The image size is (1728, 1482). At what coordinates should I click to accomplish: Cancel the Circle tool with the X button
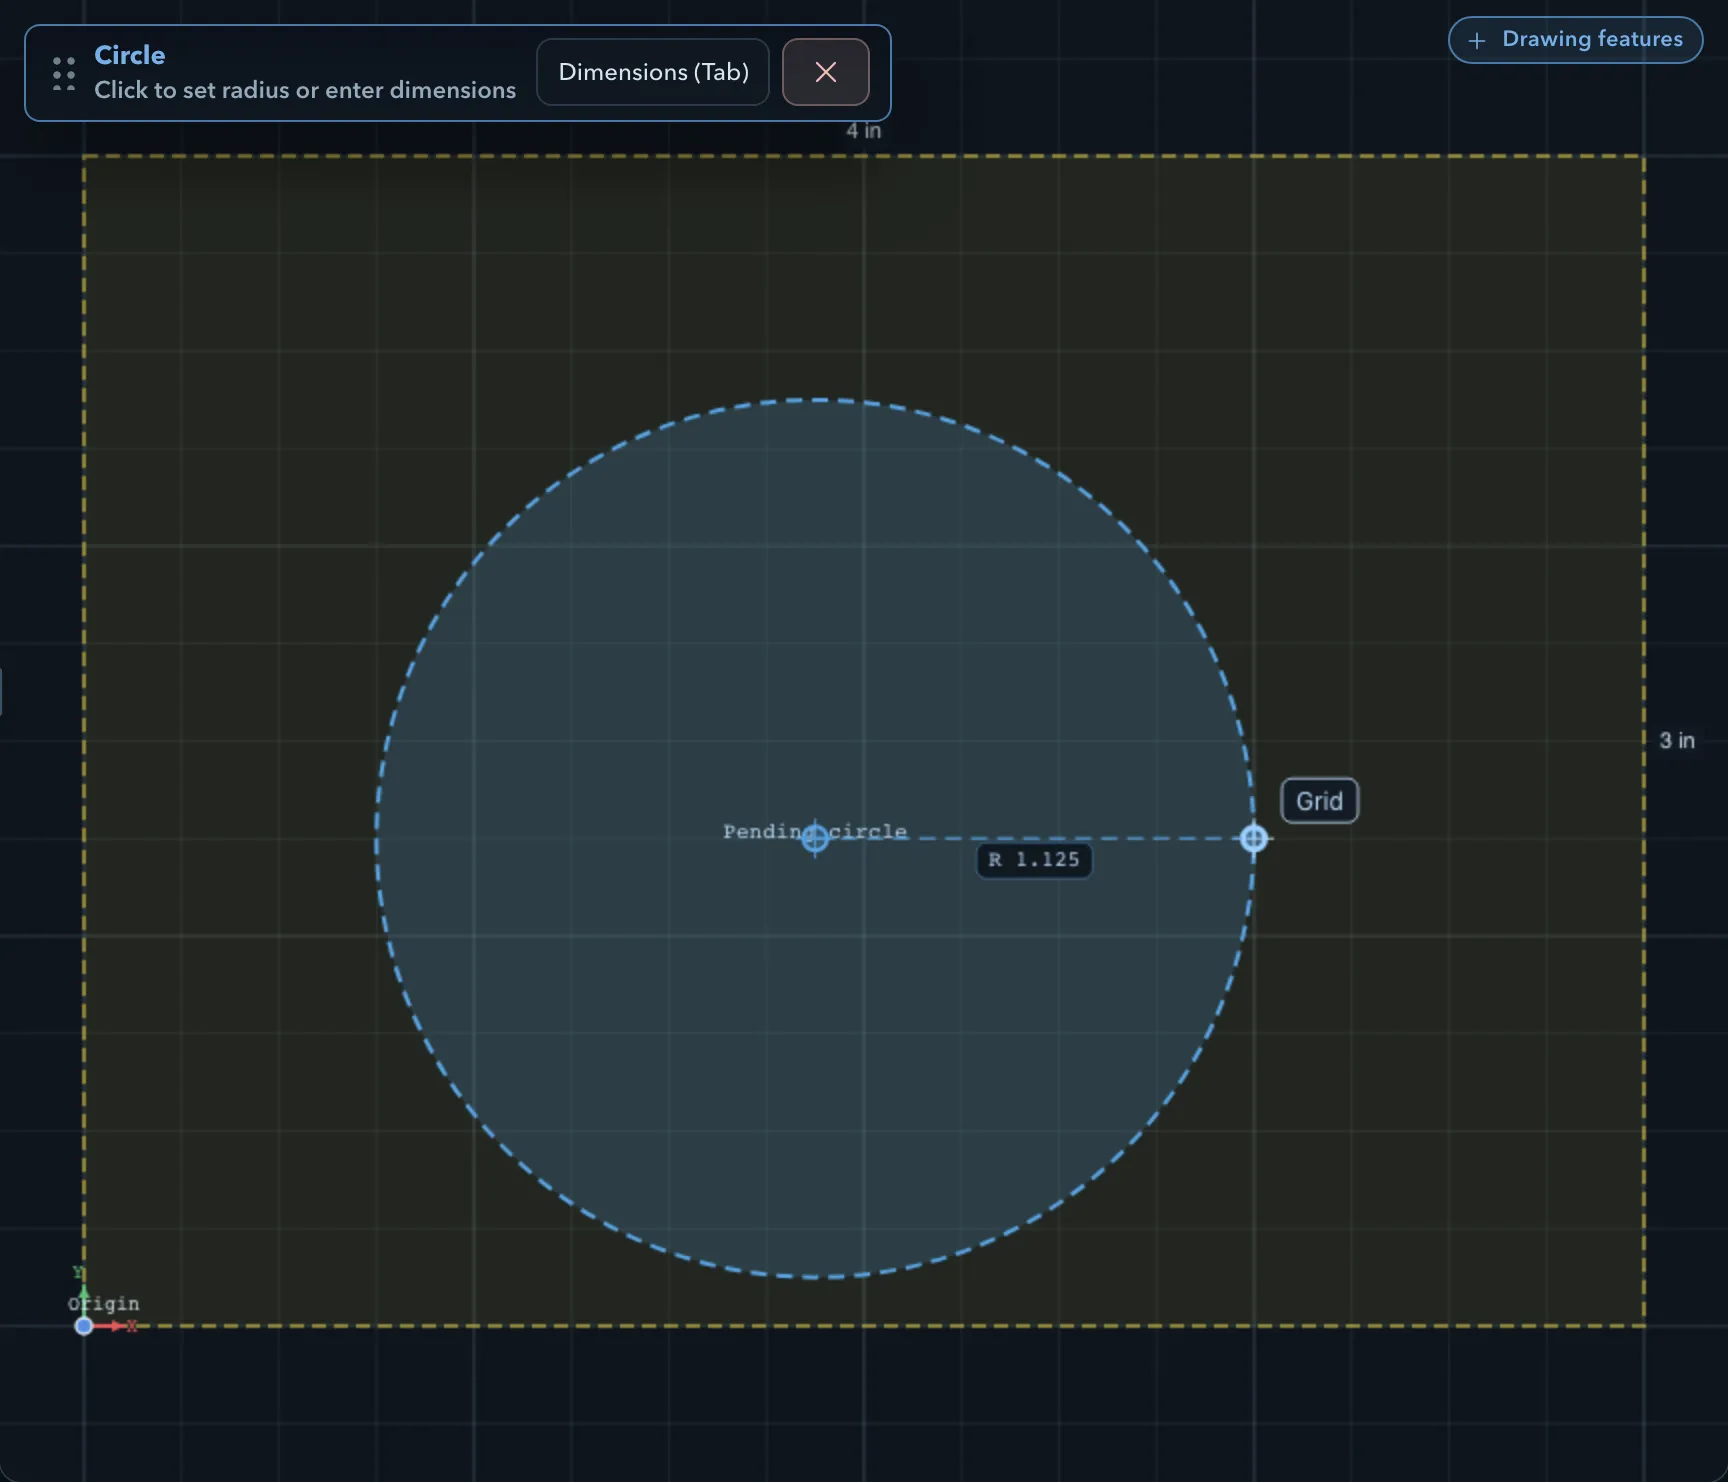click(x=825, y=72)
